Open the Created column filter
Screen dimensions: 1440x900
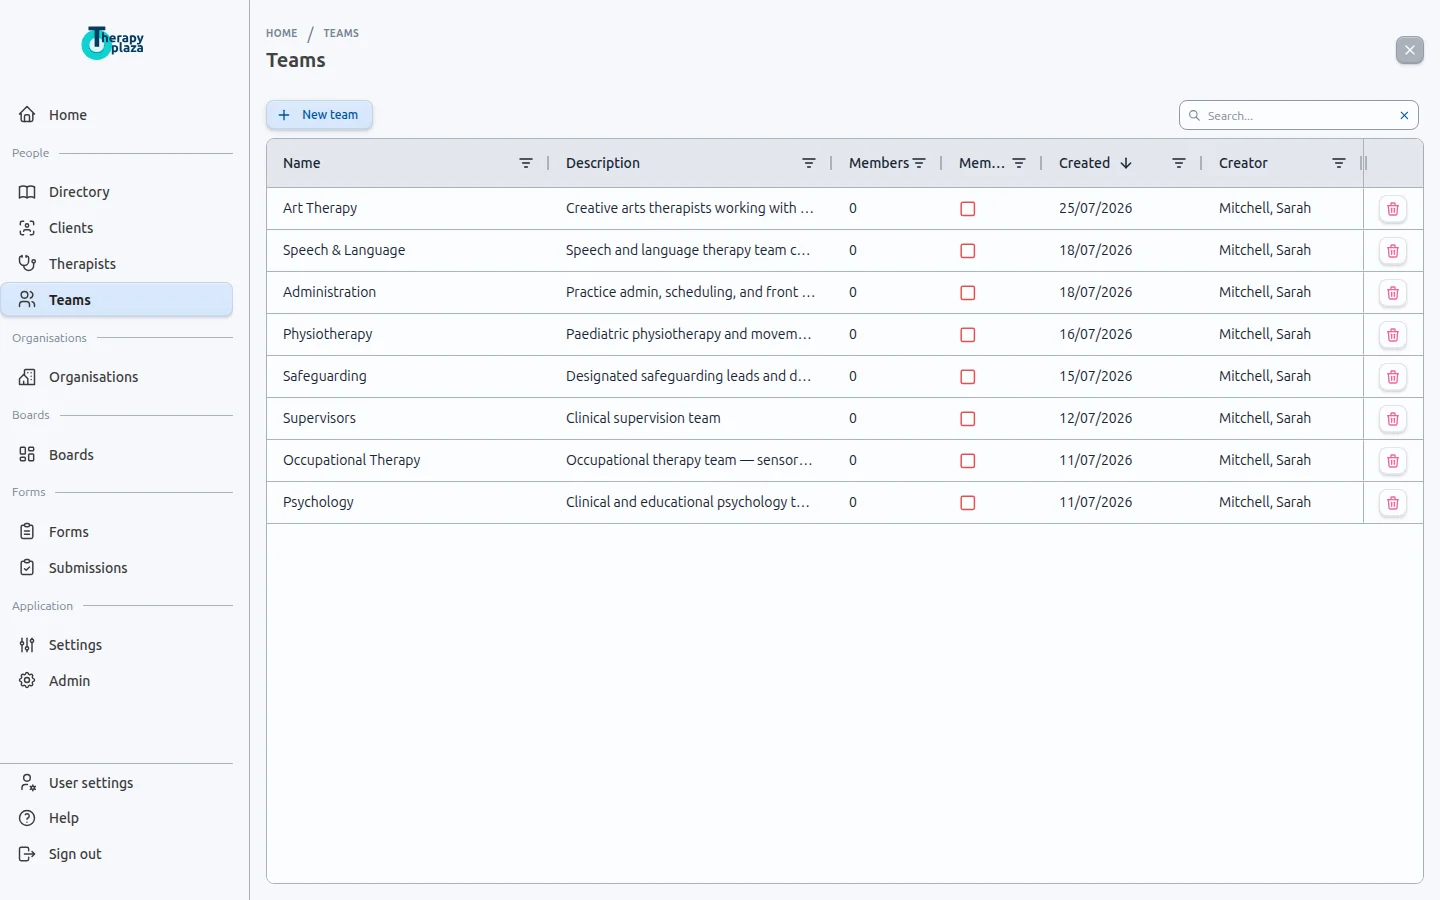click(x=1179, y=163)
